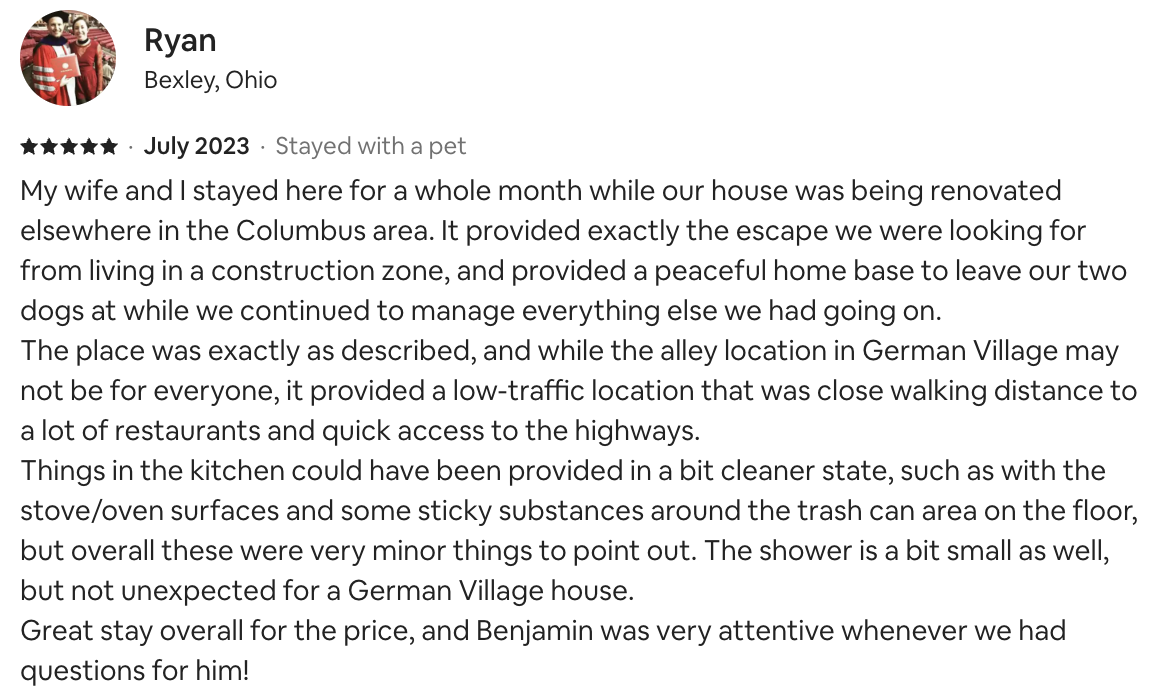Click the first star in the rating
Viewport: 1166px width, 698px height.
pos(28,147)
